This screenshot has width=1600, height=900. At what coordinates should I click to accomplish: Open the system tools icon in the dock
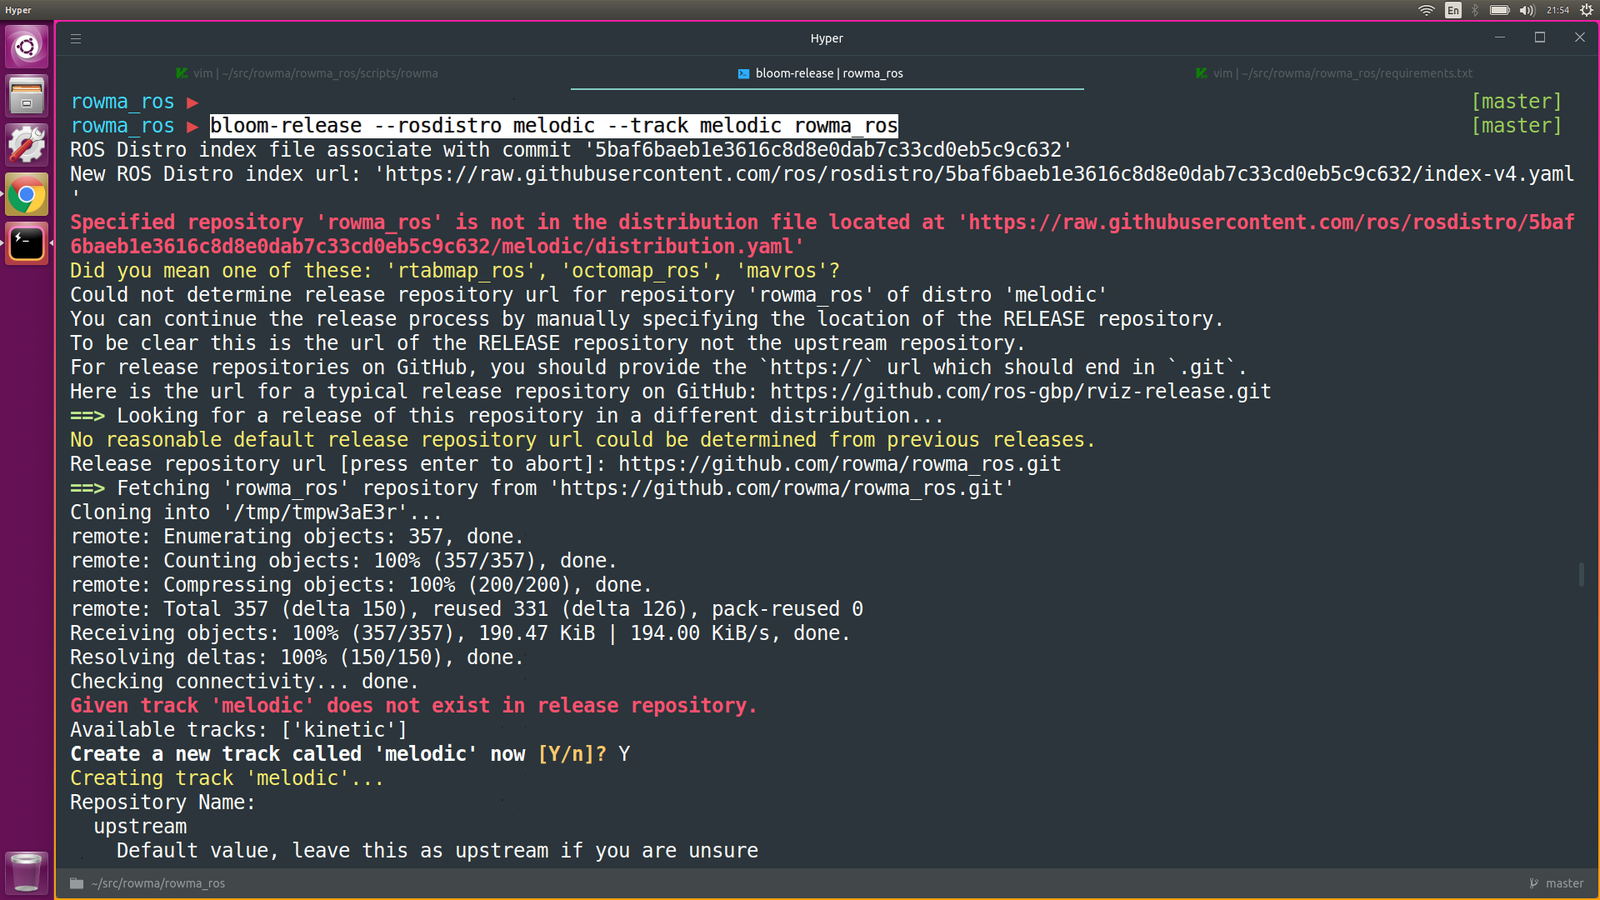(27, 145)
